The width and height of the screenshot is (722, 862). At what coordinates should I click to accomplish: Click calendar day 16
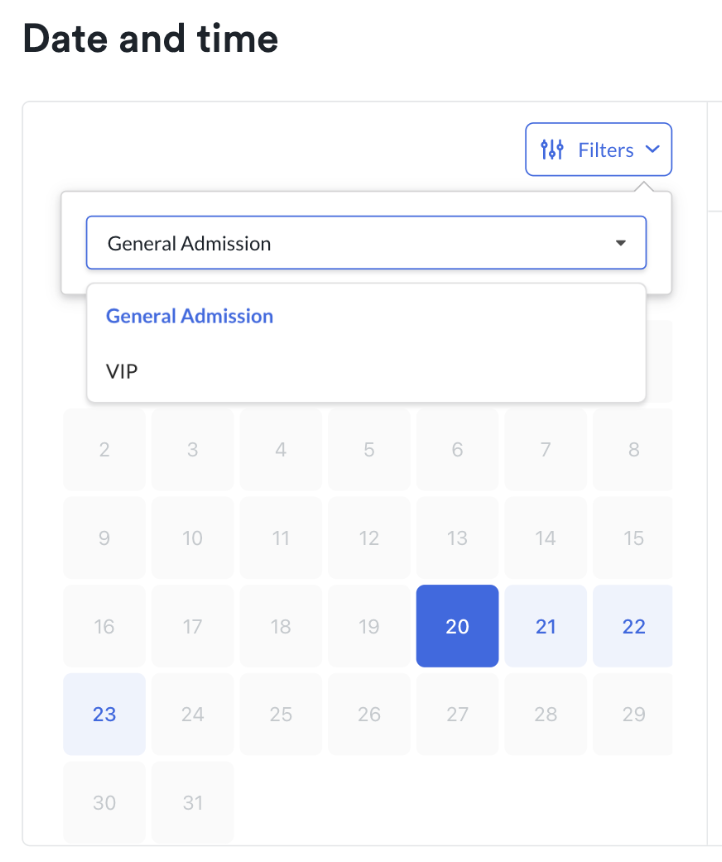104,626
